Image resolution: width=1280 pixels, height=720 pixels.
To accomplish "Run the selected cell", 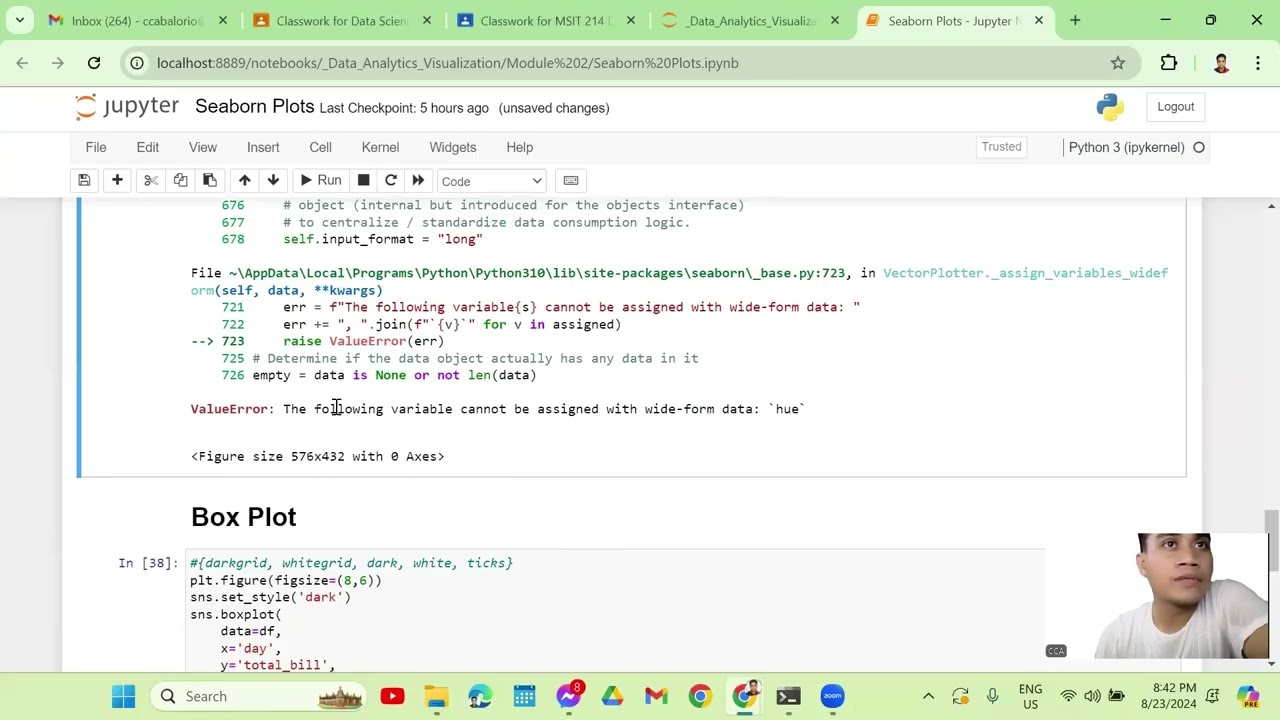I will point(320,181).
